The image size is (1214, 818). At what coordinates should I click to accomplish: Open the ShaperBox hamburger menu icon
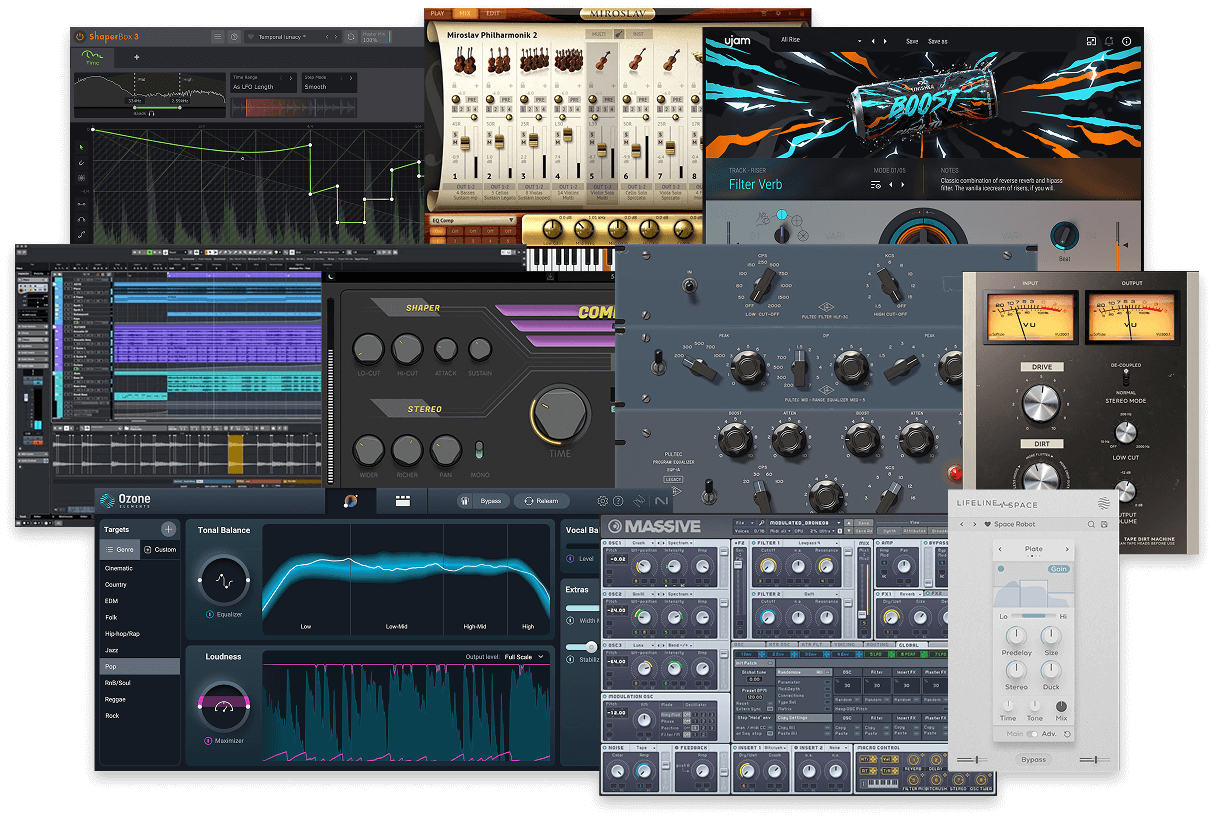(x=217, y=37)
